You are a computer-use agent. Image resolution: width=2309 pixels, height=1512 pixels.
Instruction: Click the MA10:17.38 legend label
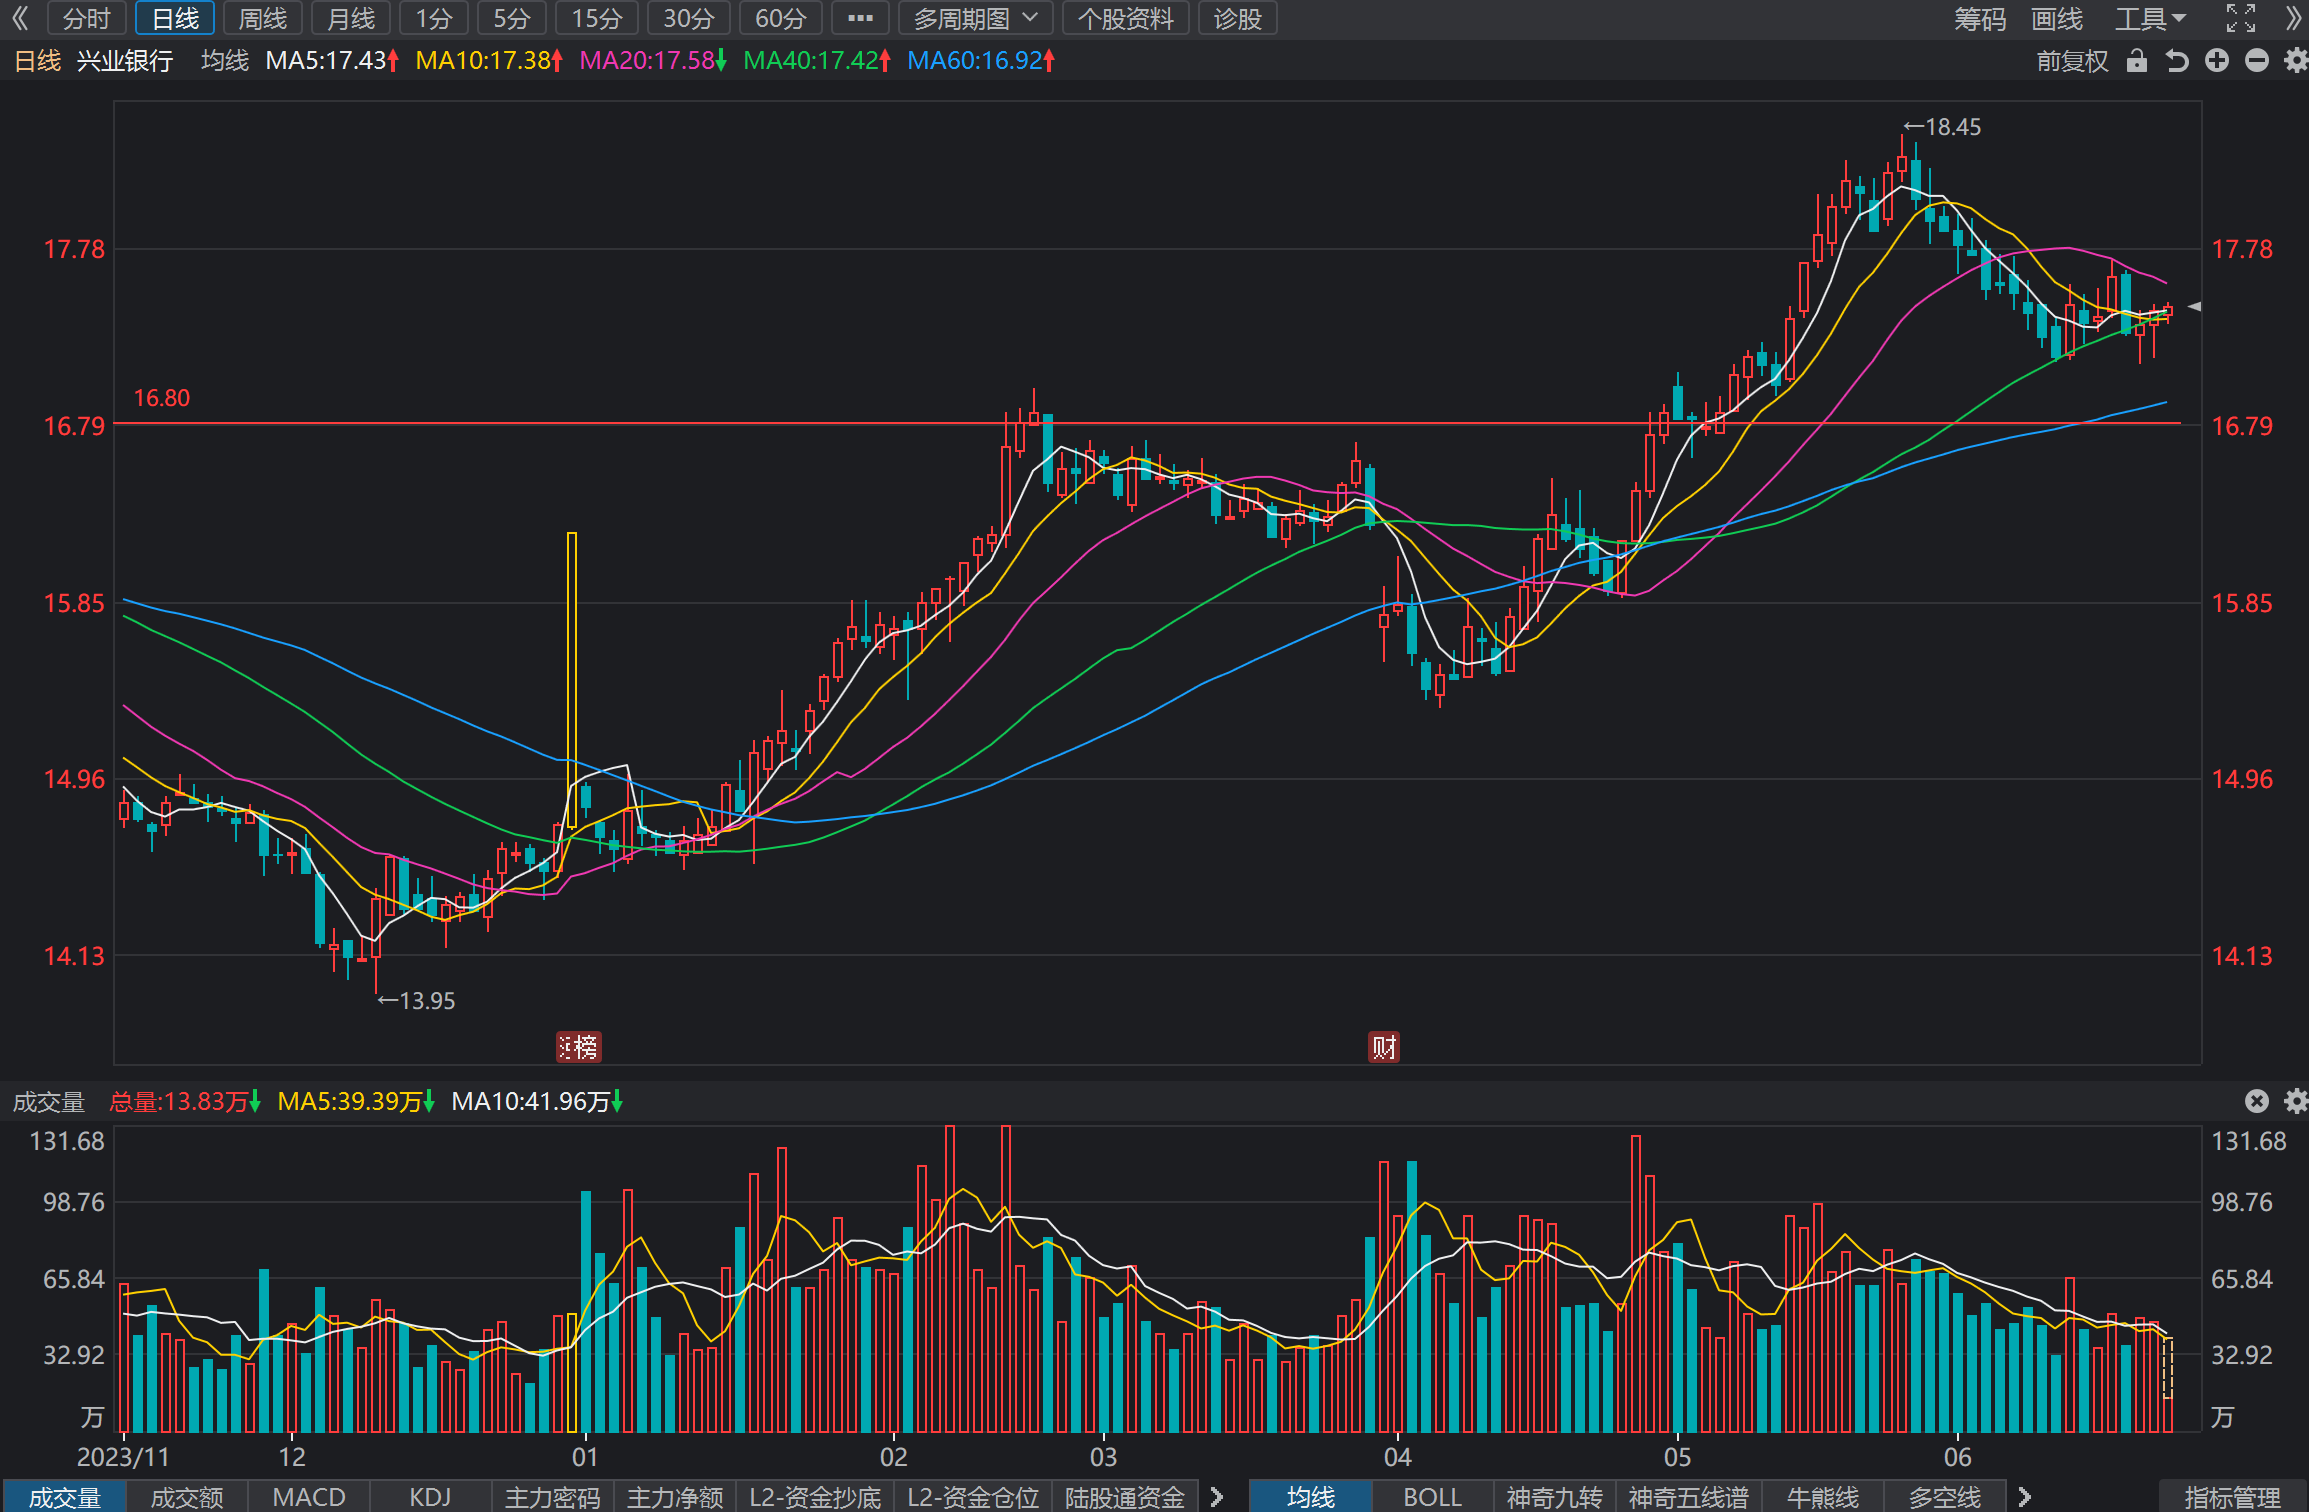489,61
